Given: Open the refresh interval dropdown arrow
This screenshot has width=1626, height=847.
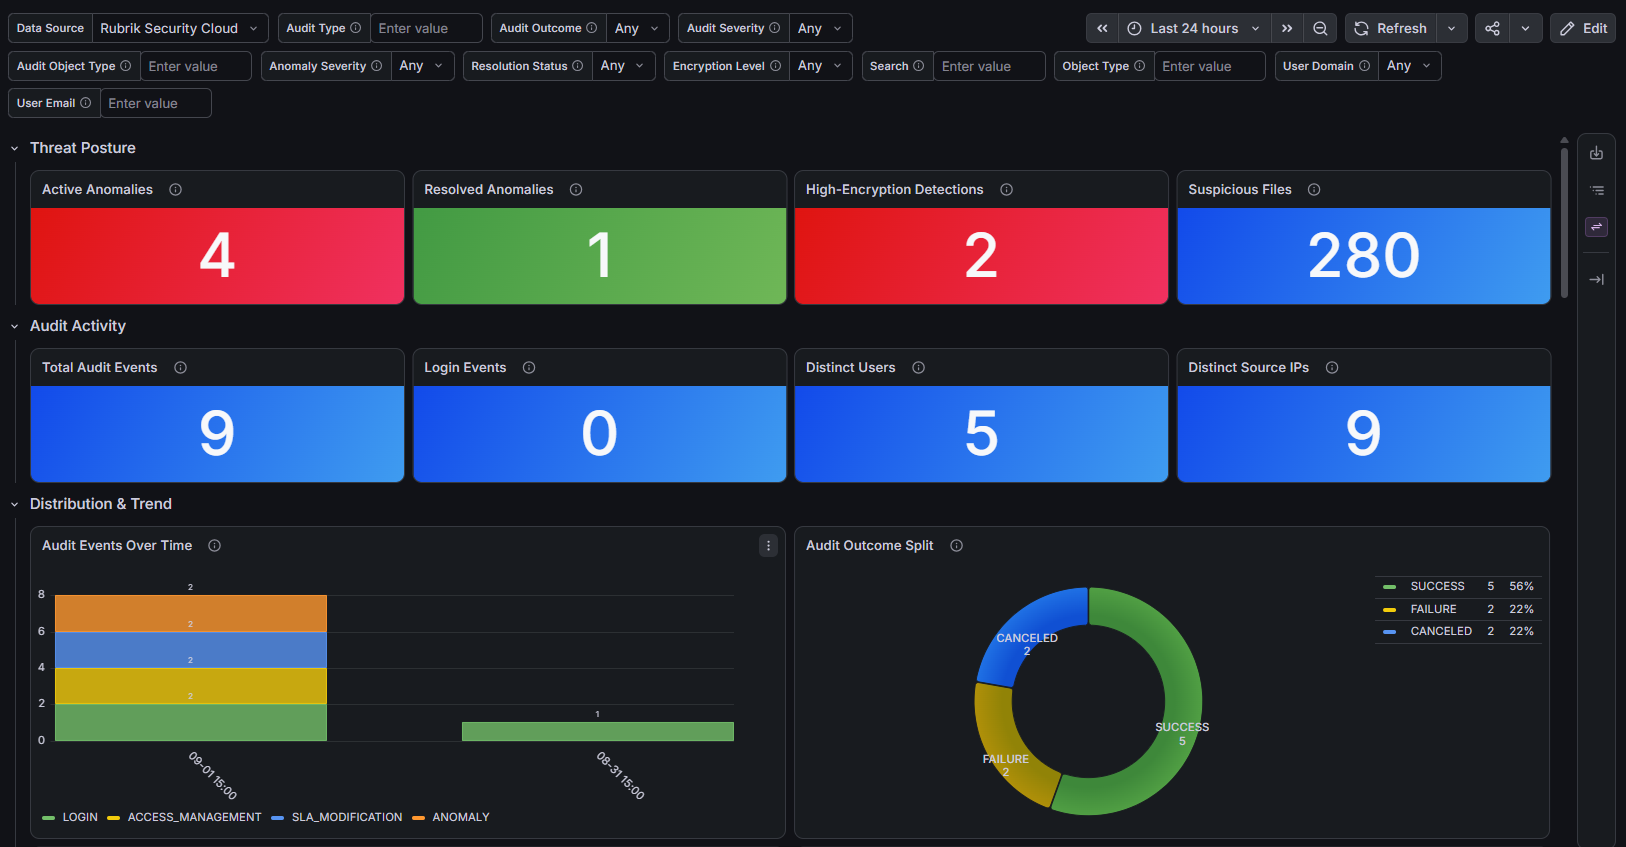Looking at the screenshot, I should [1451, 28].
